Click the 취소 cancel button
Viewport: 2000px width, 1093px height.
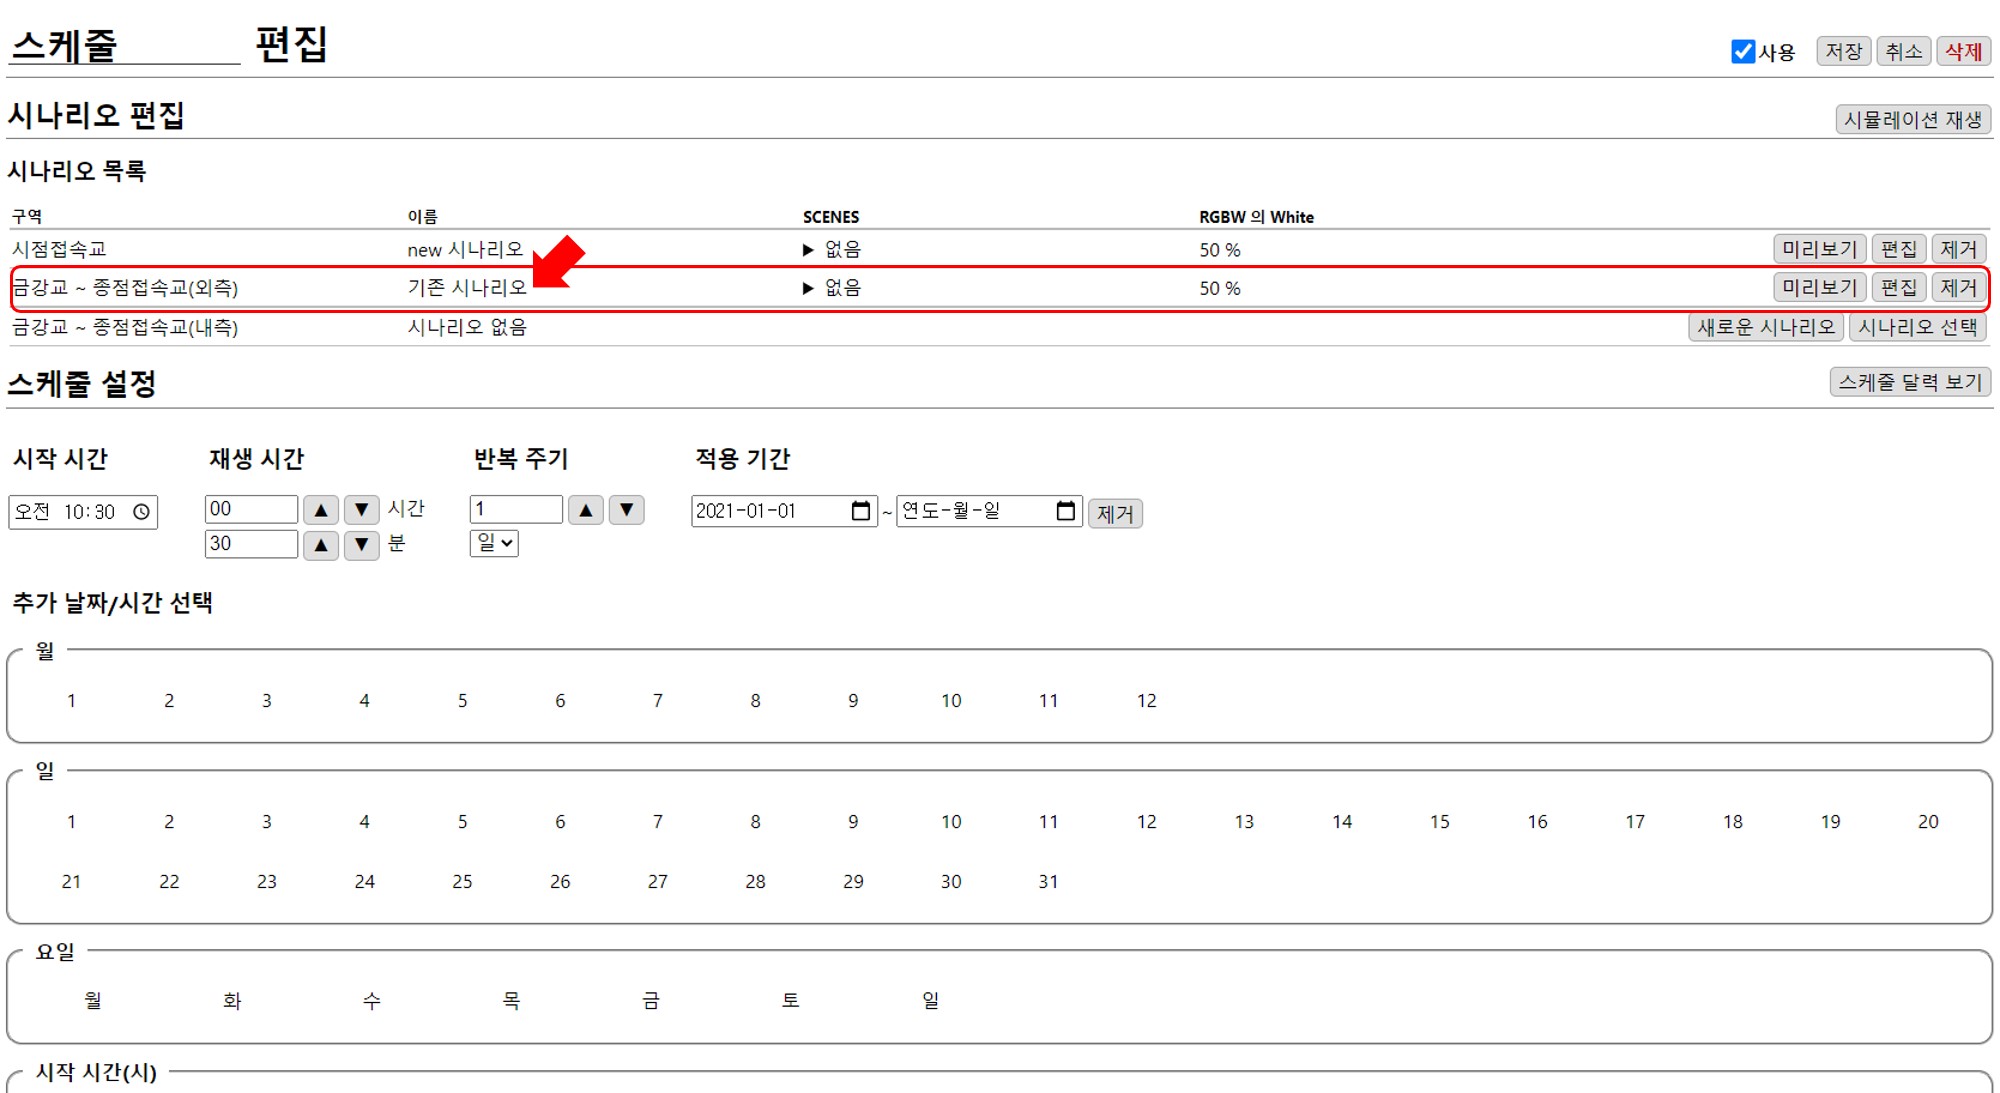point(1904,51)
